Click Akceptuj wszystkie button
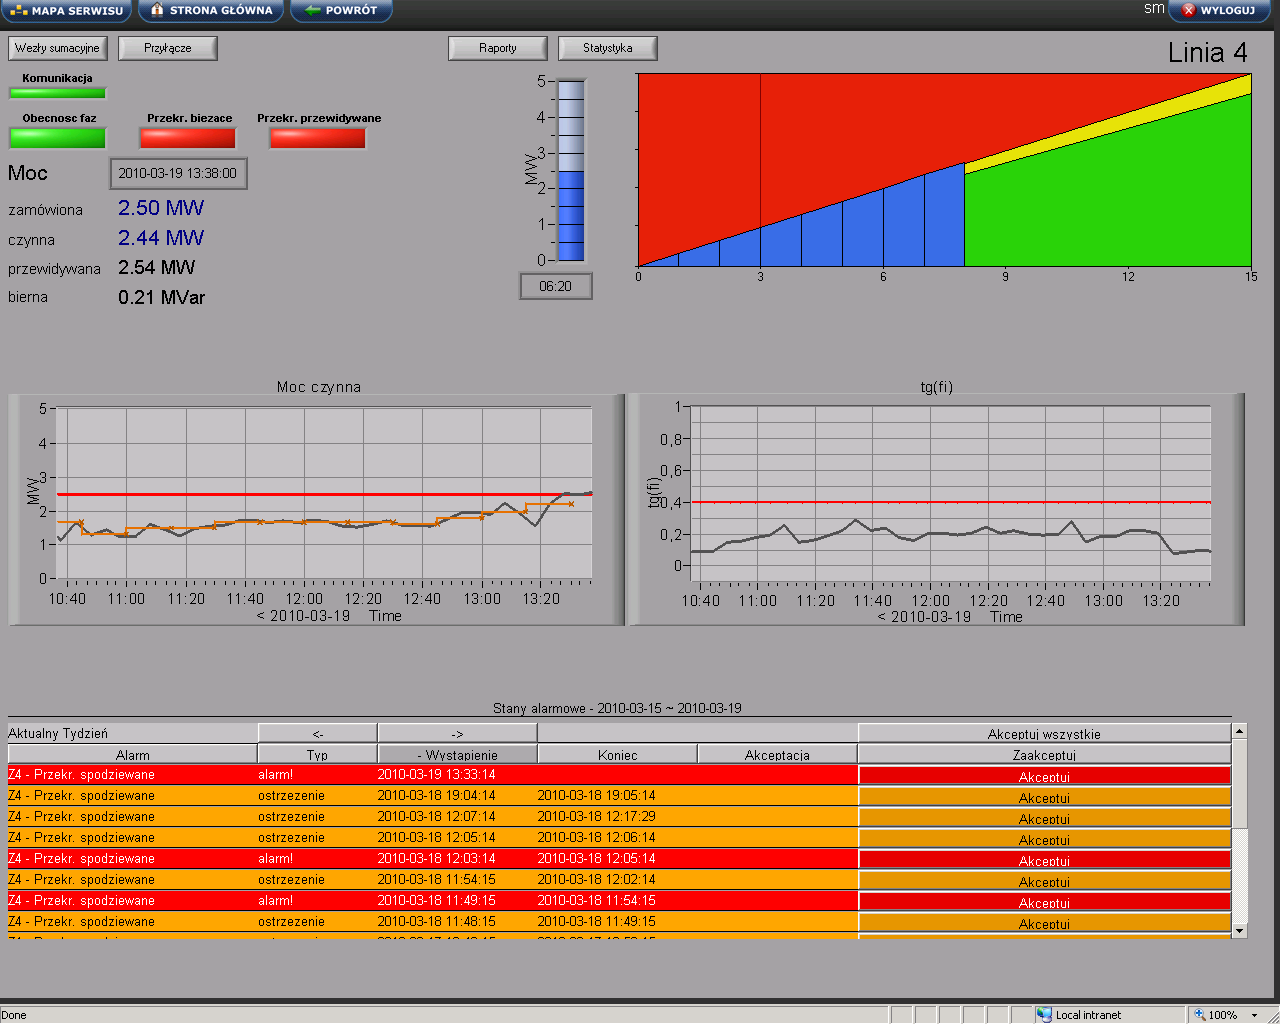Screen dimensions: 1280x1024 [x=1044, y=733]
